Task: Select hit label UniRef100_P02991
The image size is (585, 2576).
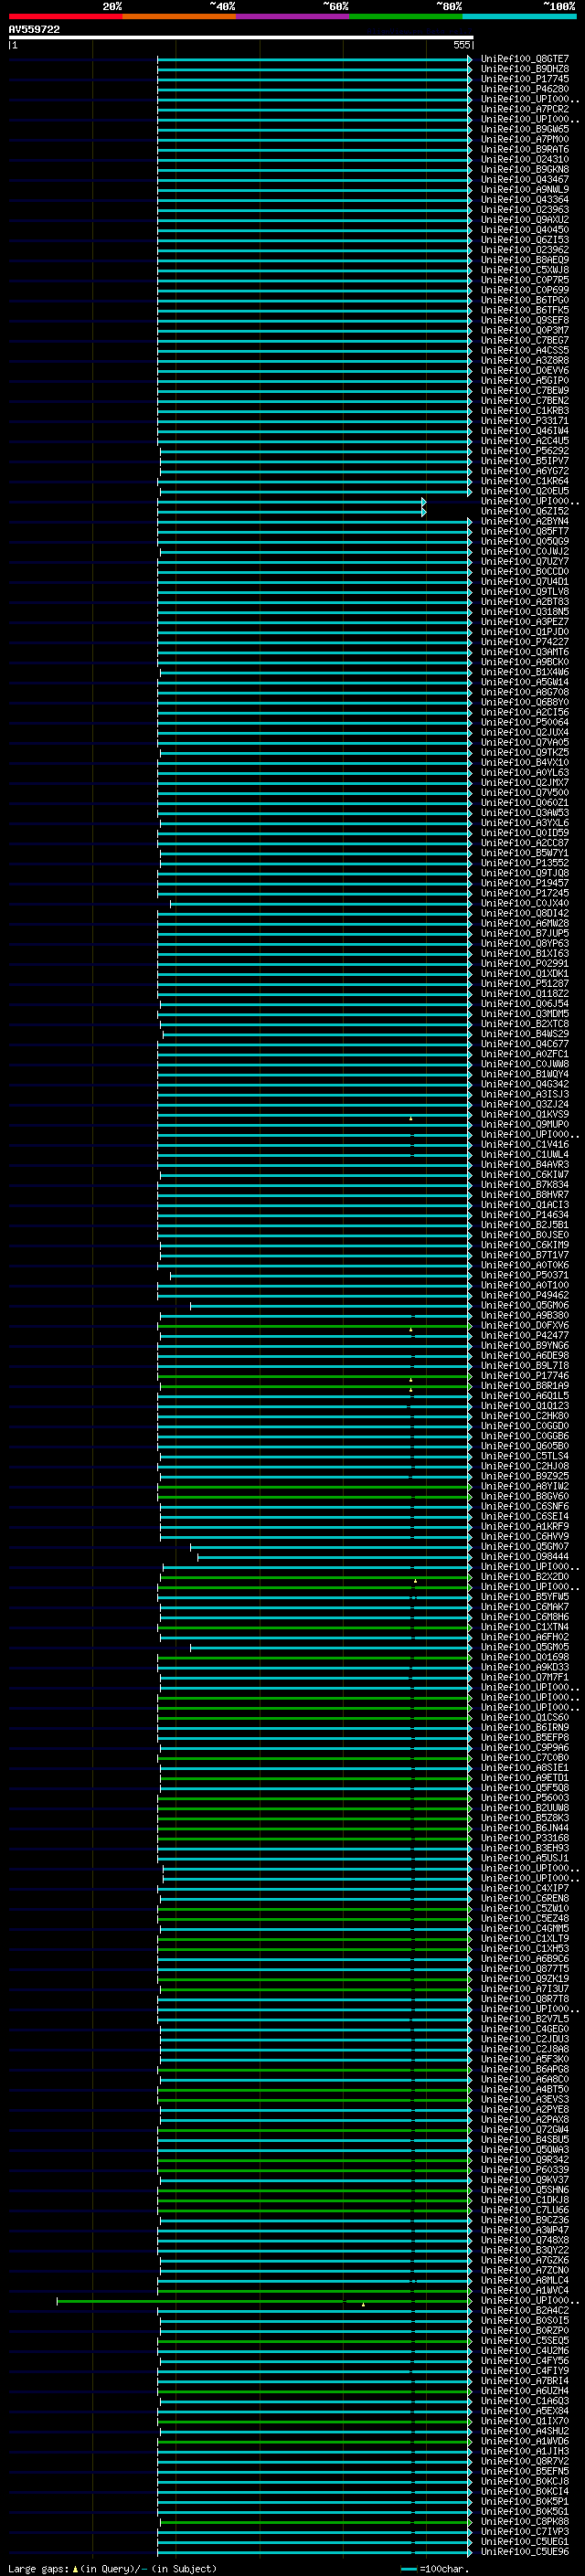Action: [524, 963]
